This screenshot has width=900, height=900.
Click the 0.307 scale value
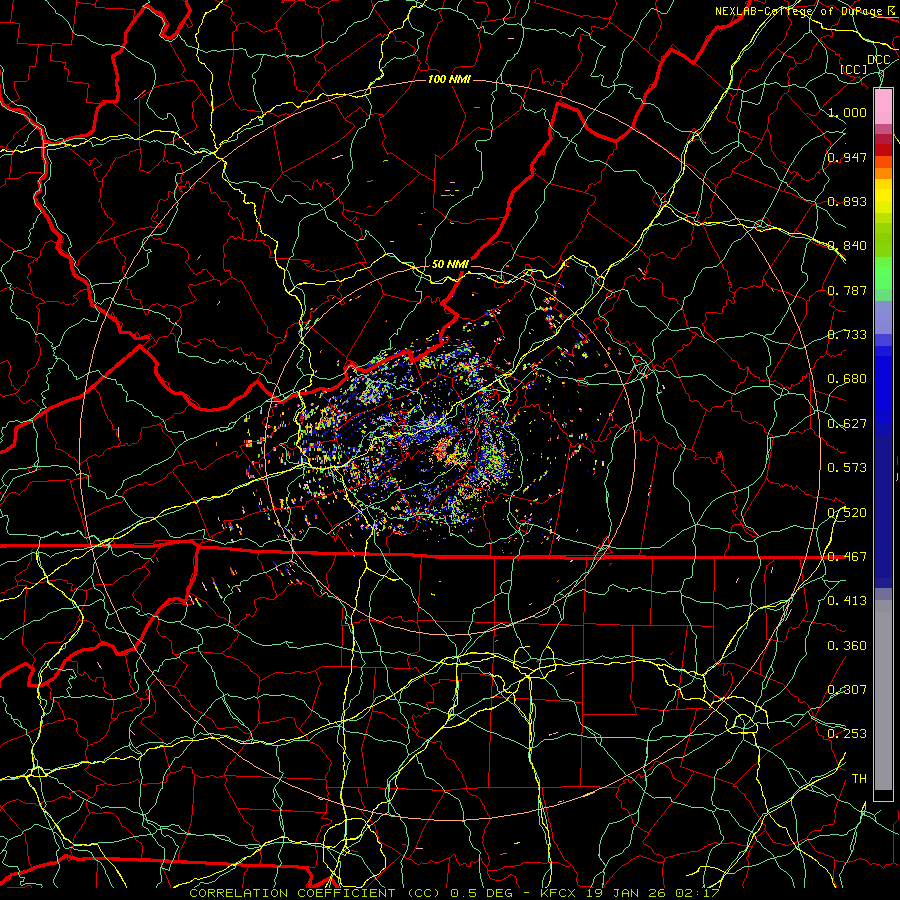847,690
